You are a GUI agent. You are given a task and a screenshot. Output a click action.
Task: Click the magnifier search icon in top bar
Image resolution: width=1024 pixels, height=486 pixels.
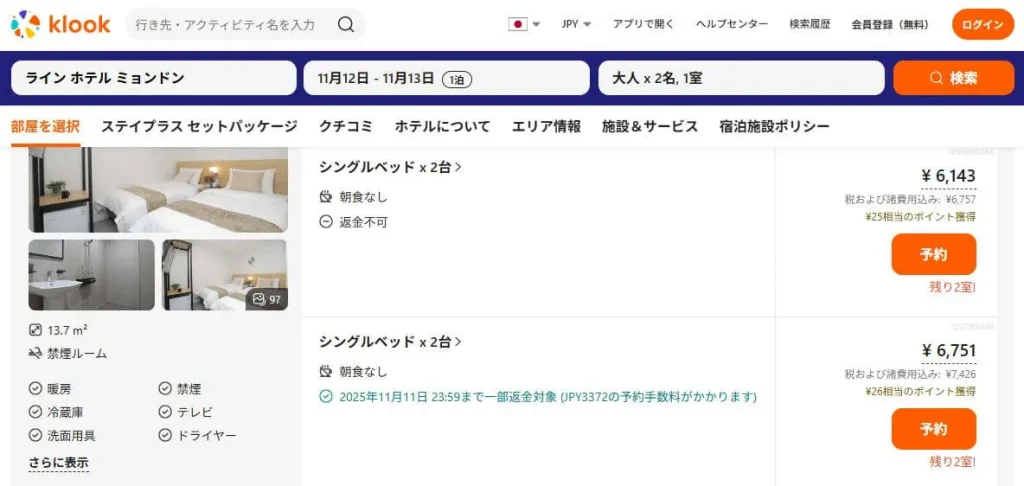pos(345,25)
